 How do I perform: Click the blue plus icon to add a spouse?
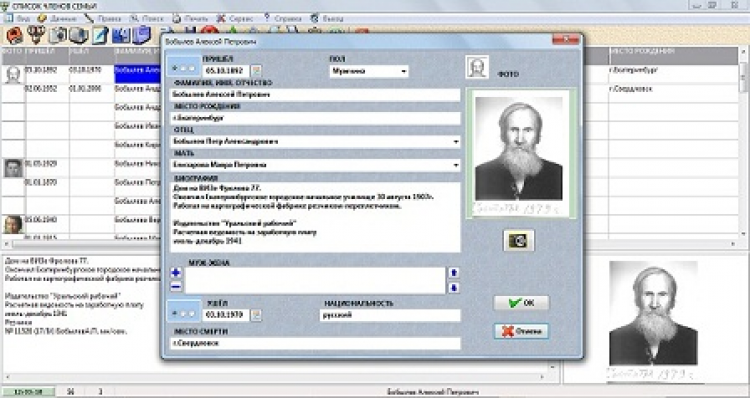click(176, 273)
